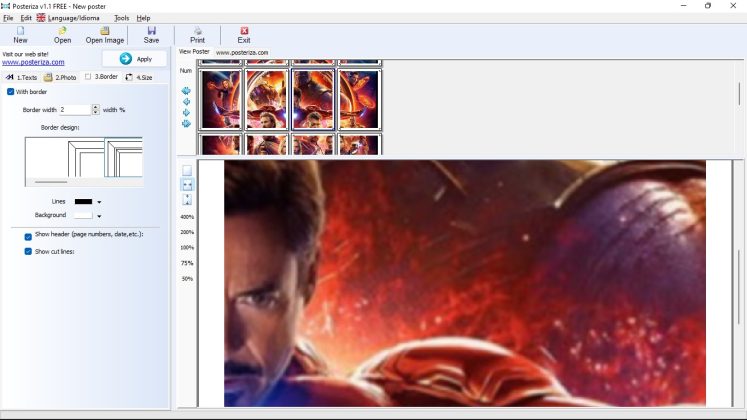This screenshot has height=420, width=747.
Task: Click the Open Image toolbar icon
Action: pyautogui.click(x=105, y=31)
